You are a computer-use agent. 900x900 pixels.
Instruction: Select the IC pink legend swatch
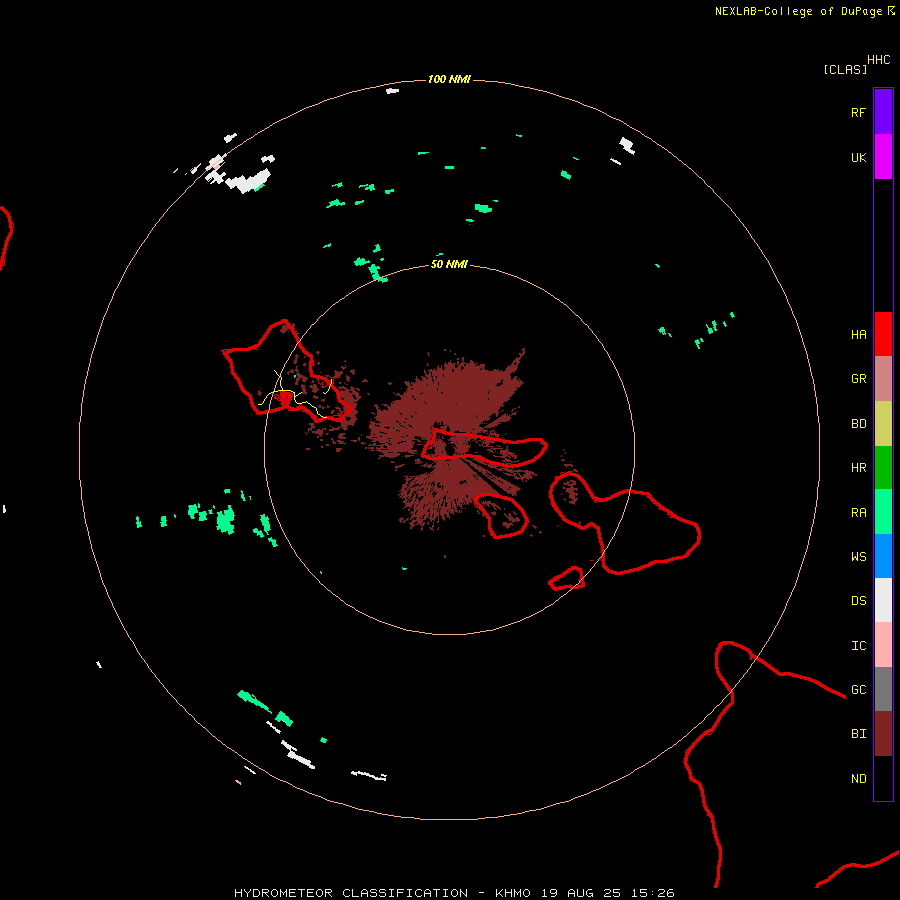[883, 645]
